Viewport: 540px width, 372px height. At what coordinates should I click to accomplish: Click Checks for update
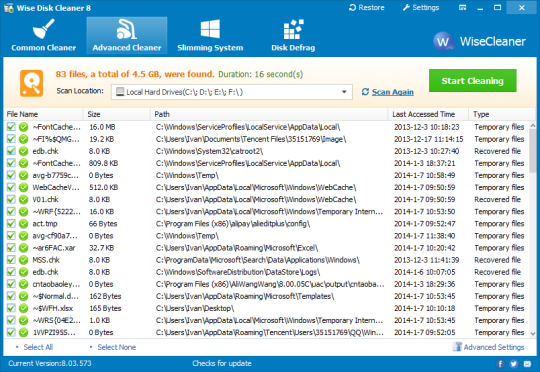[x=222, y=363]
